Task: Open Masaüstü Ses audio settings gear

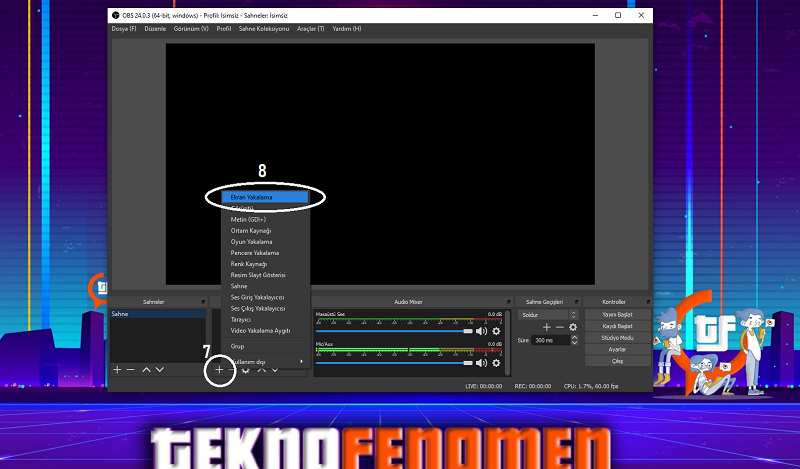Action: pos(496,331)
